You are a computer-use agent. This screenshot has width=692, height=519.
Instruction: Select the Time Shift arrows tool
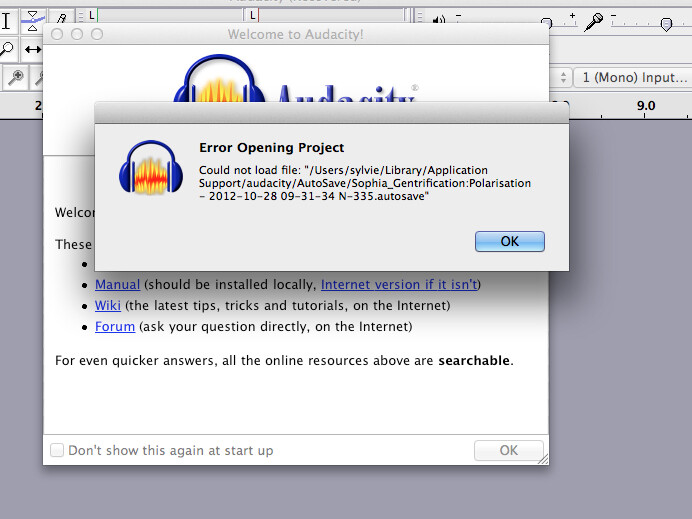tap(32, 49)
